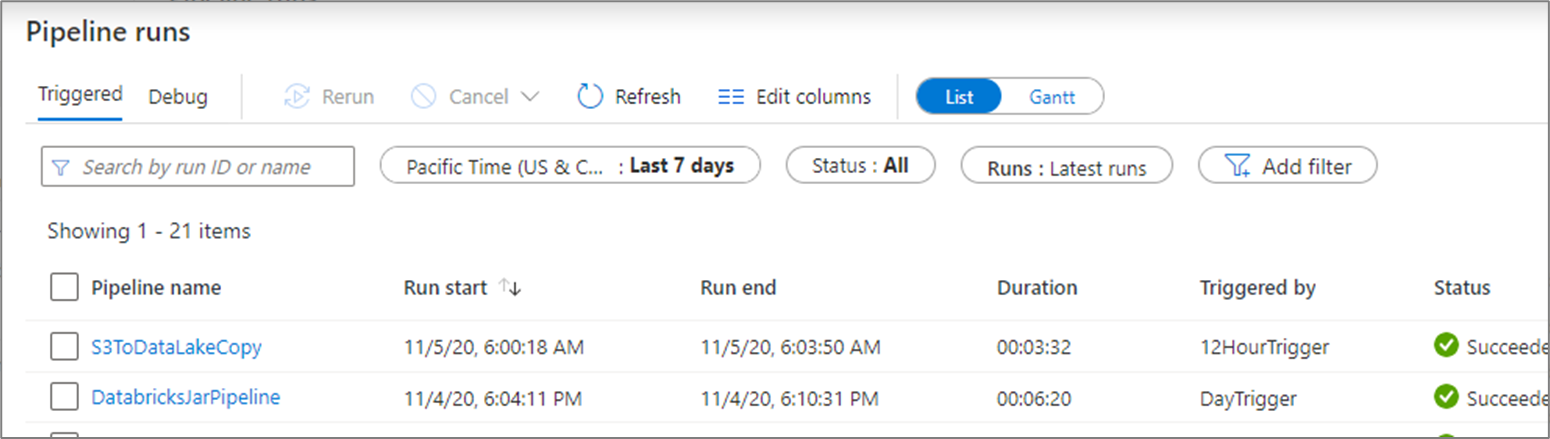Sort by the Run start arrows icon
Screen dimensions: 1550x439
[510, 288]
